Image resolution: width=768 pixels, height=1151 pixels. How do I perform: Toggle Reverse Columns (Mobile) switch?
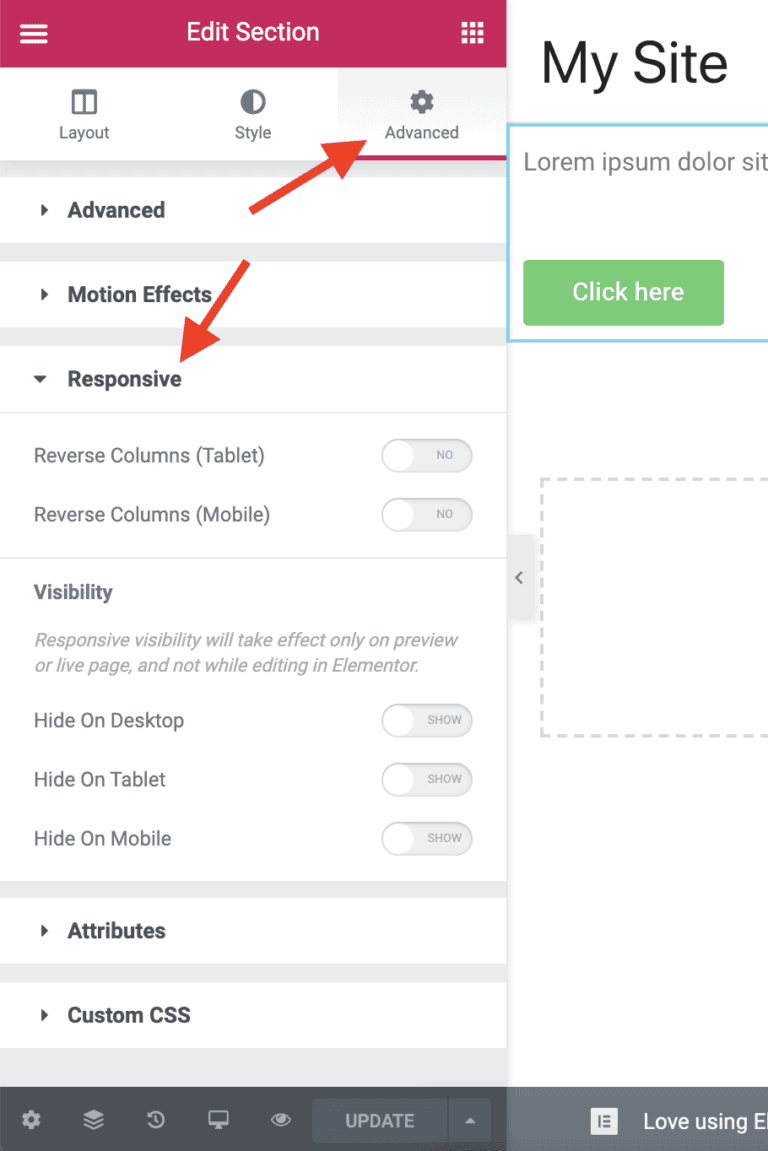[x=426, y=515]
